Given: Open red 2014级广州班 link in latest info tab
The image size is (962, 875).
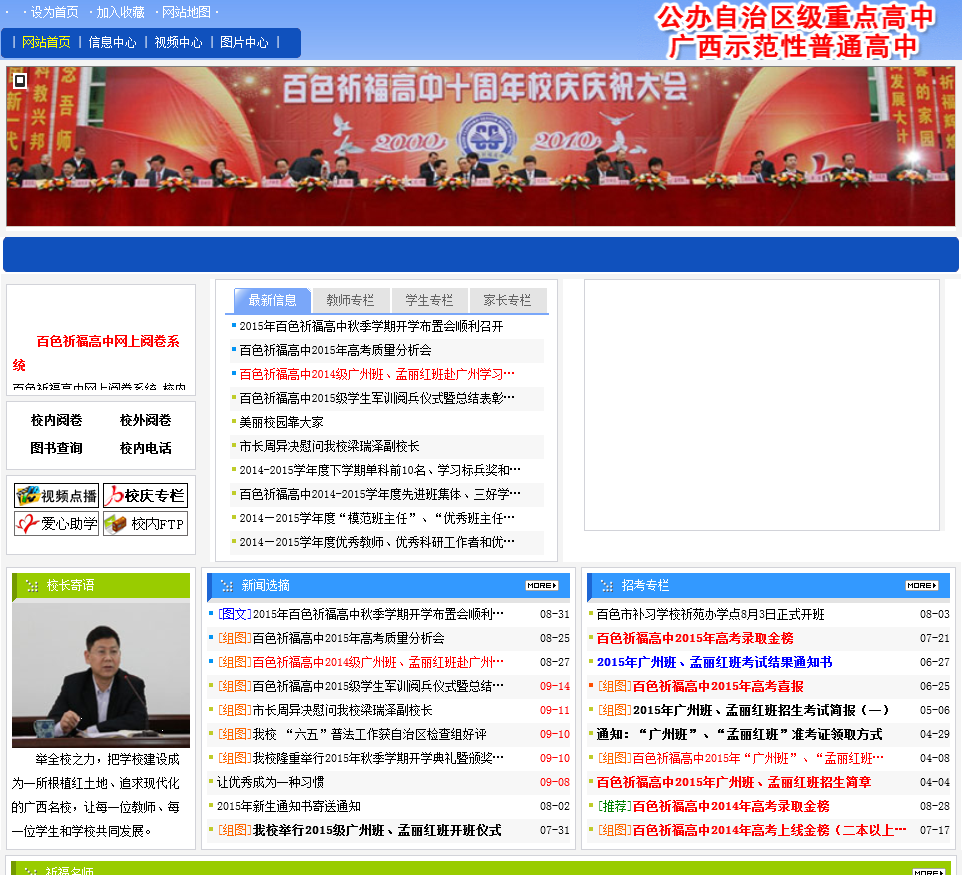Looking at the screenshot, I should 377,374.
